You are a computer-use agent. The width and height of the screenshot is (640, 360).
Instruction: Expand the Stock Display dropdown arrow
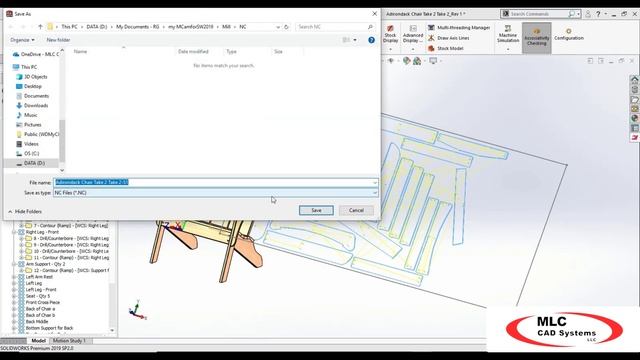coord(390,49)
